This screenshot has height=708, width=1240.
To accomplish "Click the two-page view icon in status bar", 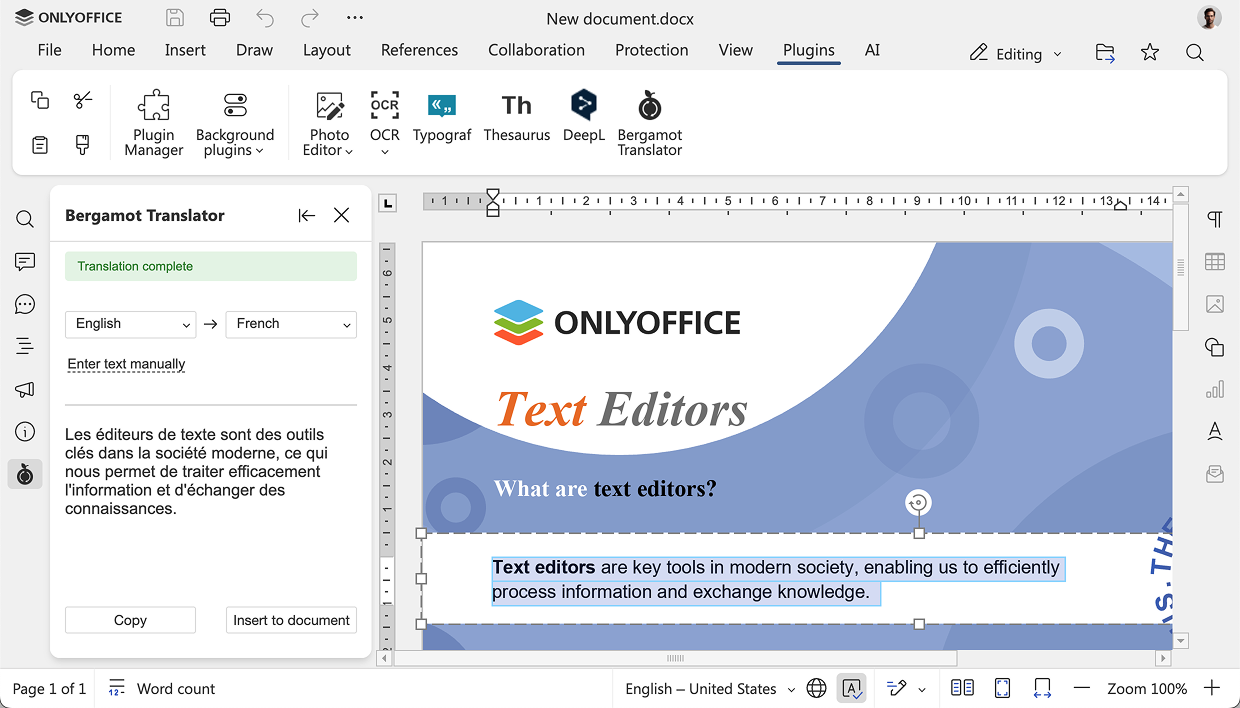I will click(962, 688).
